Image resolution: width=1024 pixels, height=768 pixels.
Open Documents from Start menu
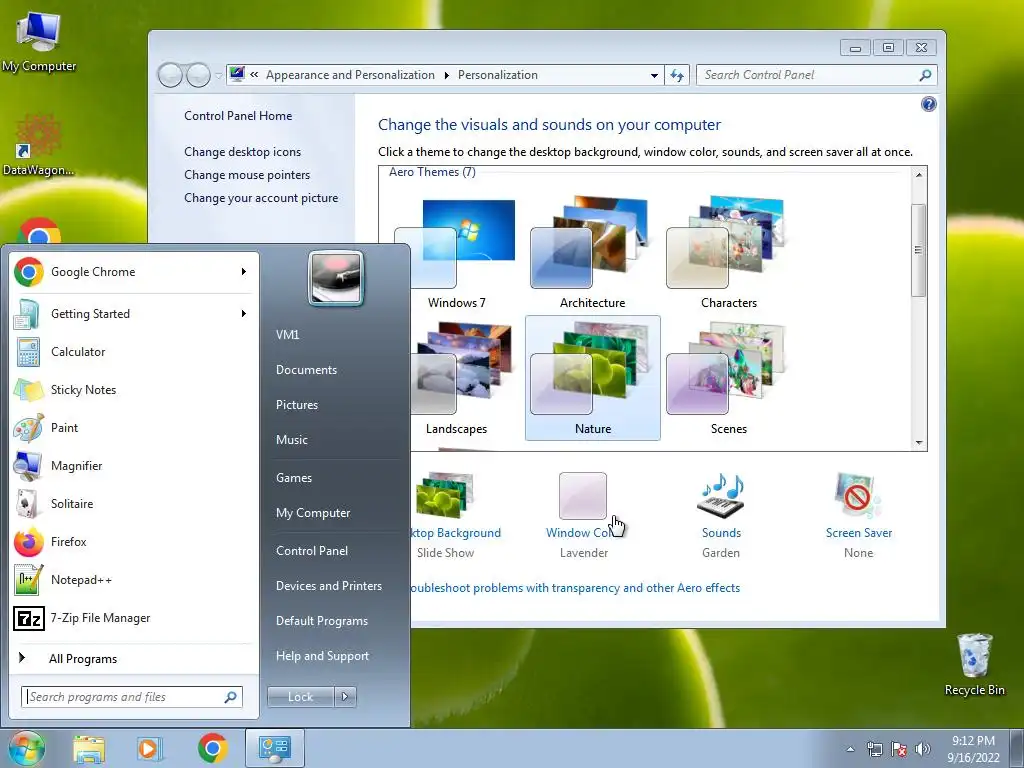[306, 370]
